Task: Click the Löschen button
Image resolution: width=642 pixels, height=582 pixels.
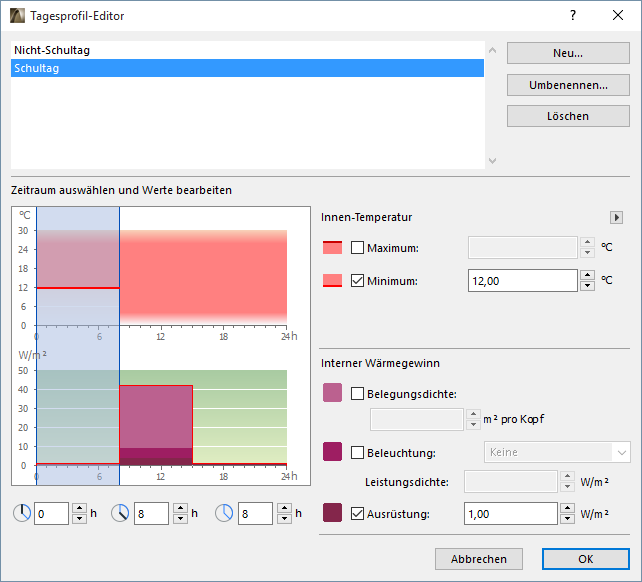Action: pos(568,116)
